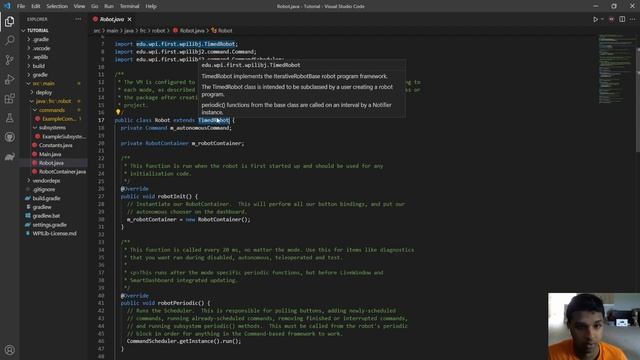Image resolution: width=640 pixels, height=360 pixels.
Task: Open build.gradle file
Action: [53, 198]
